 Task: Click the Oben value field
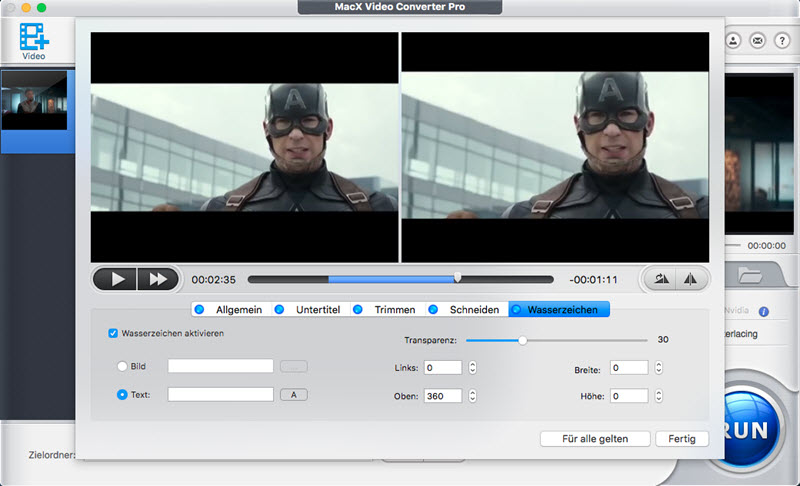coord(443,396)
